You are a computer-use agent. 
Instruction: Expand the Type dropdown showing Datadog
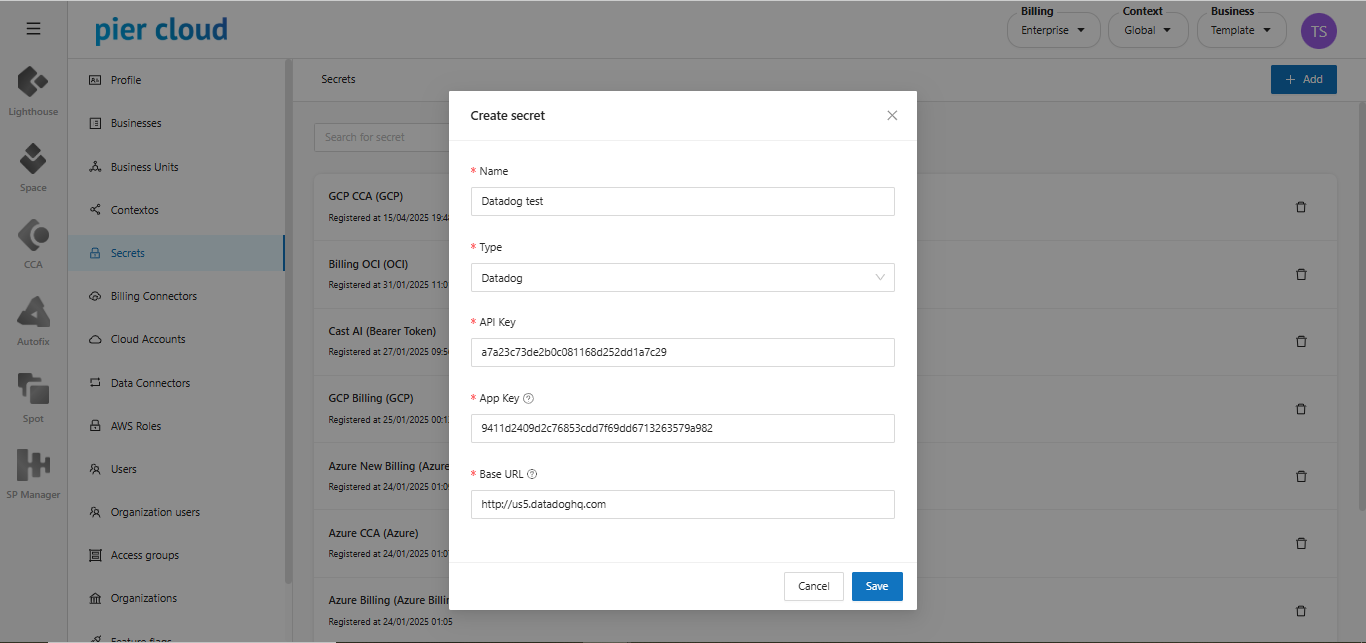point(682,278)
